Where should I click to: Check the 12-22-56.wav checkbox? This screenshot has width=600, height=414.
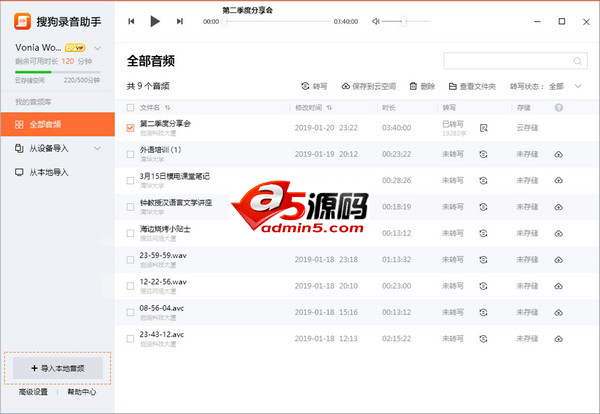[130, 286]
